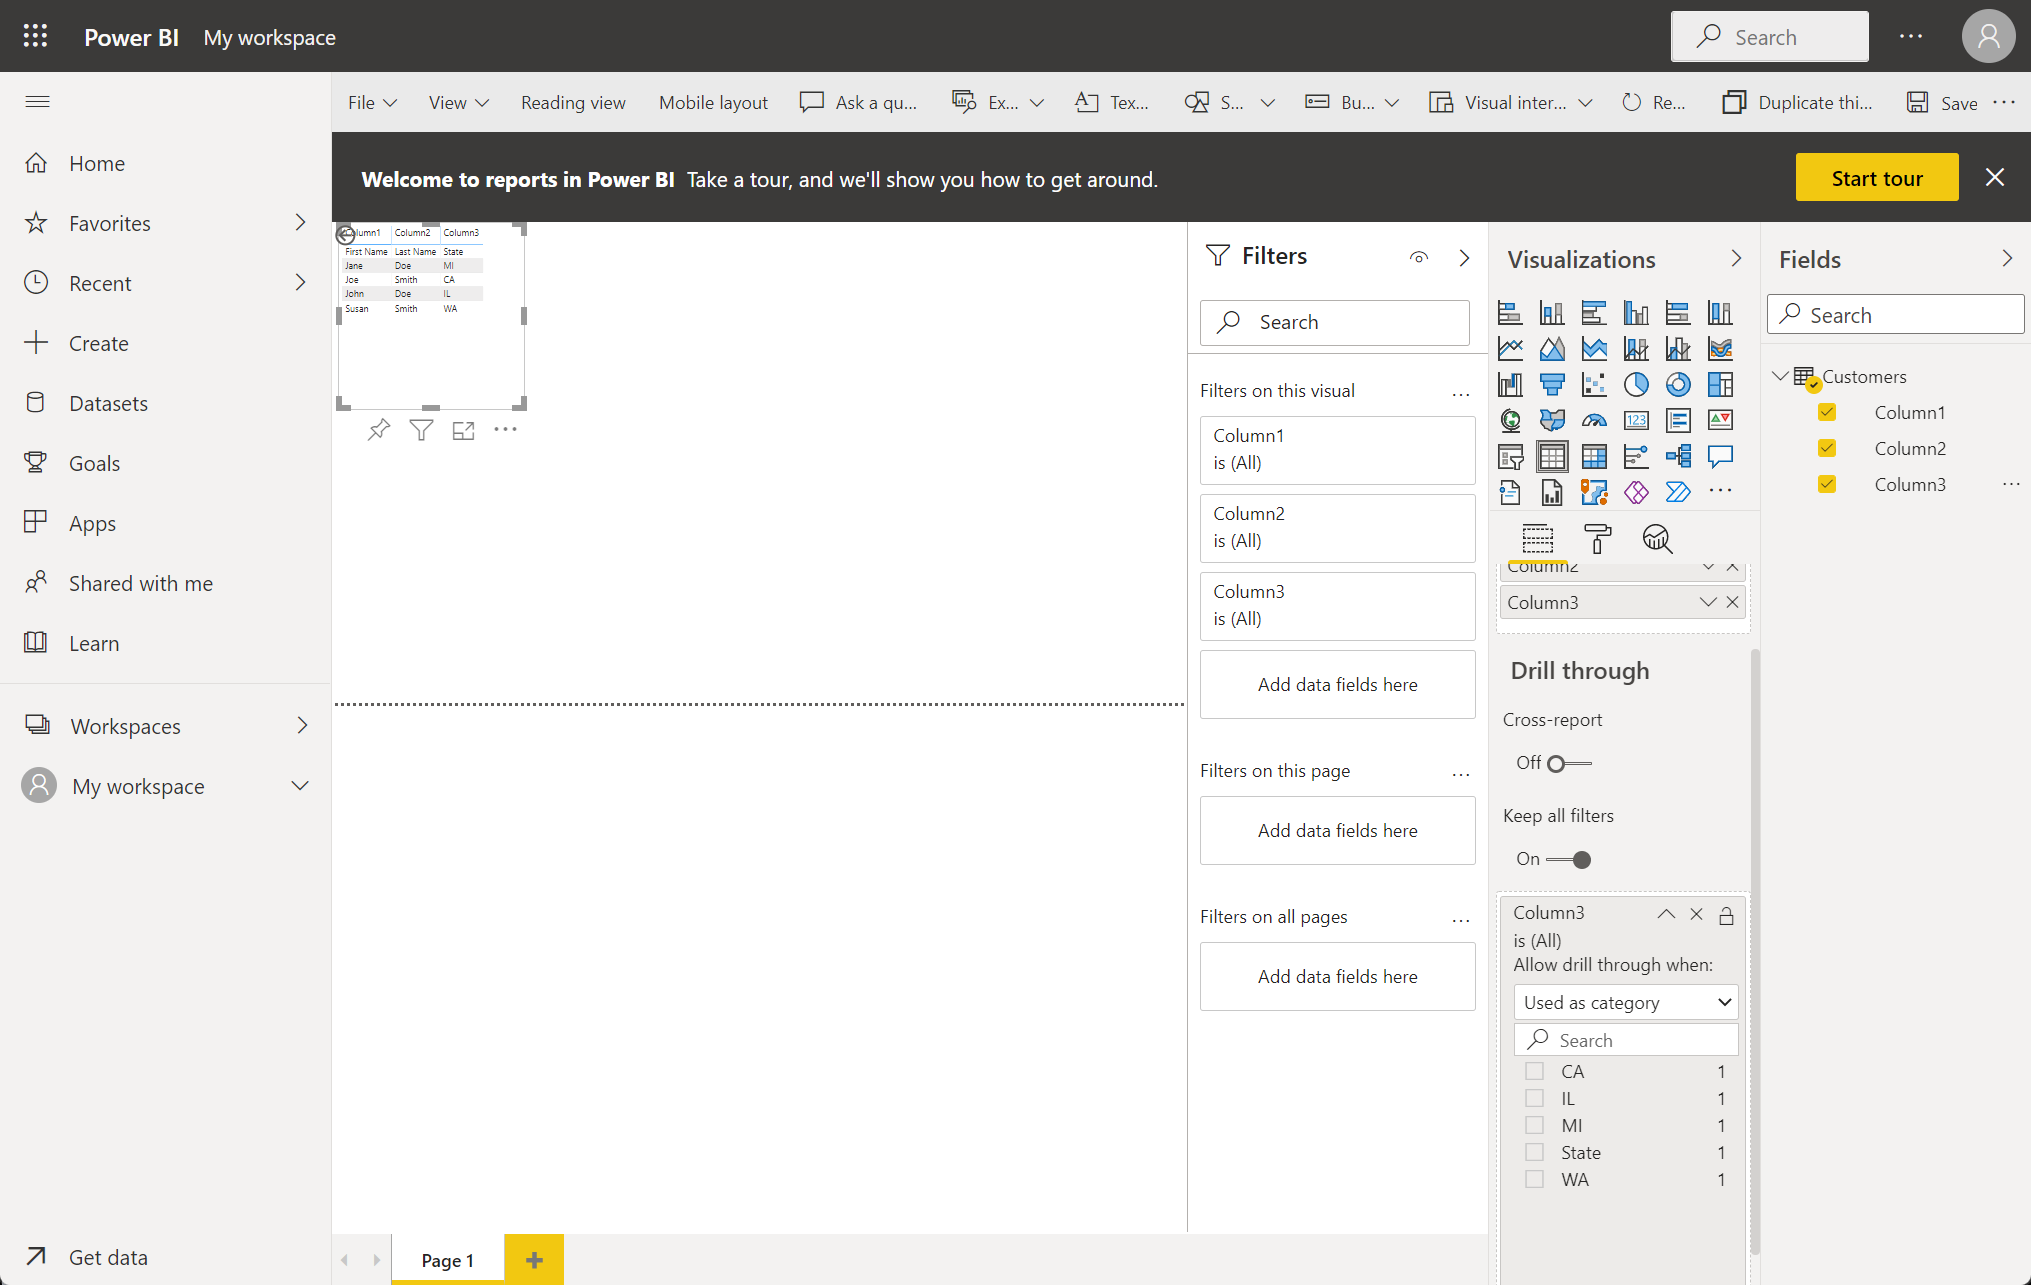Toggle the Cross-report switch on

point(1568,764)
